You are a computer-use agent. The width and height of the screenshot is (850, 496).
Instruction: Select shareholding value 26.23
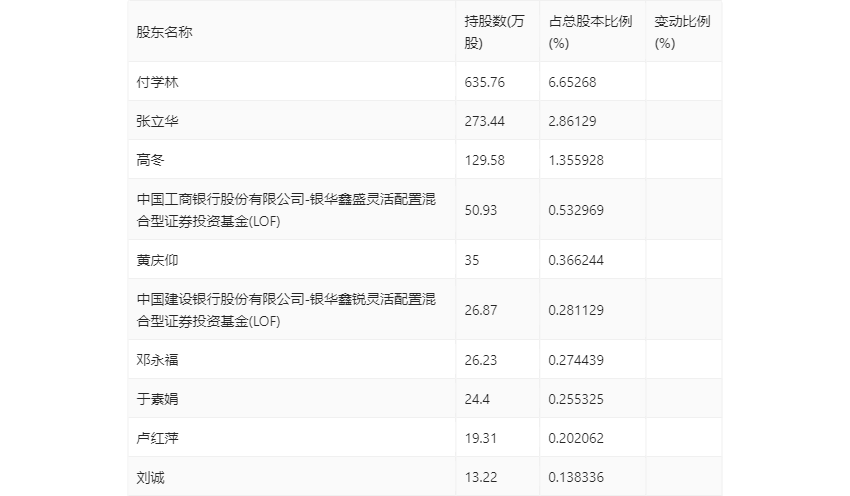[481, 360]
